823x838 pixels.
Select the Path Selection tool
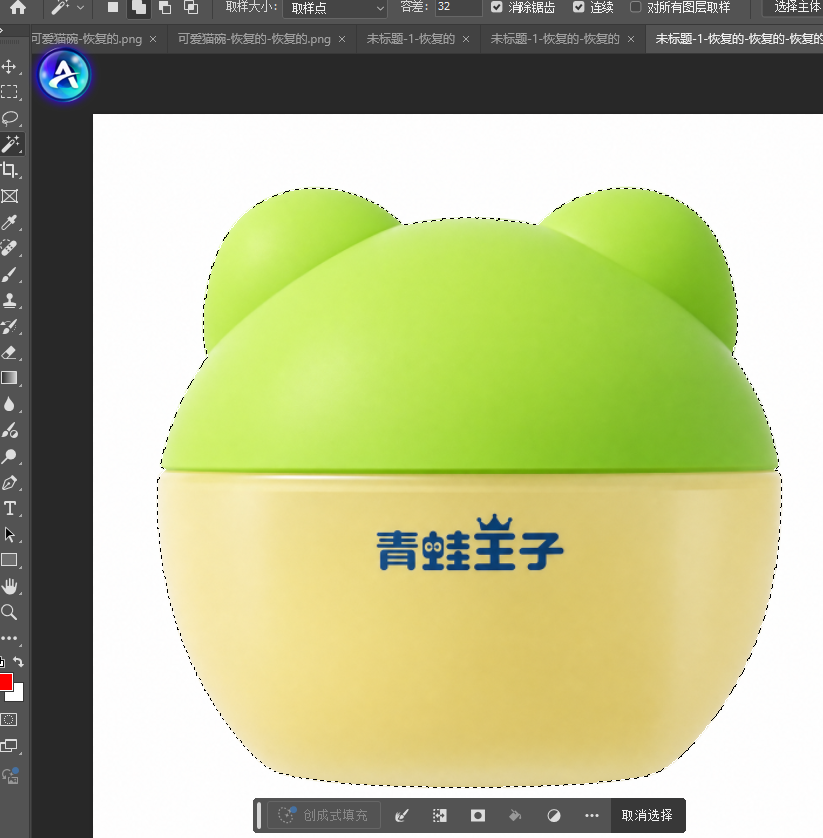9,534
